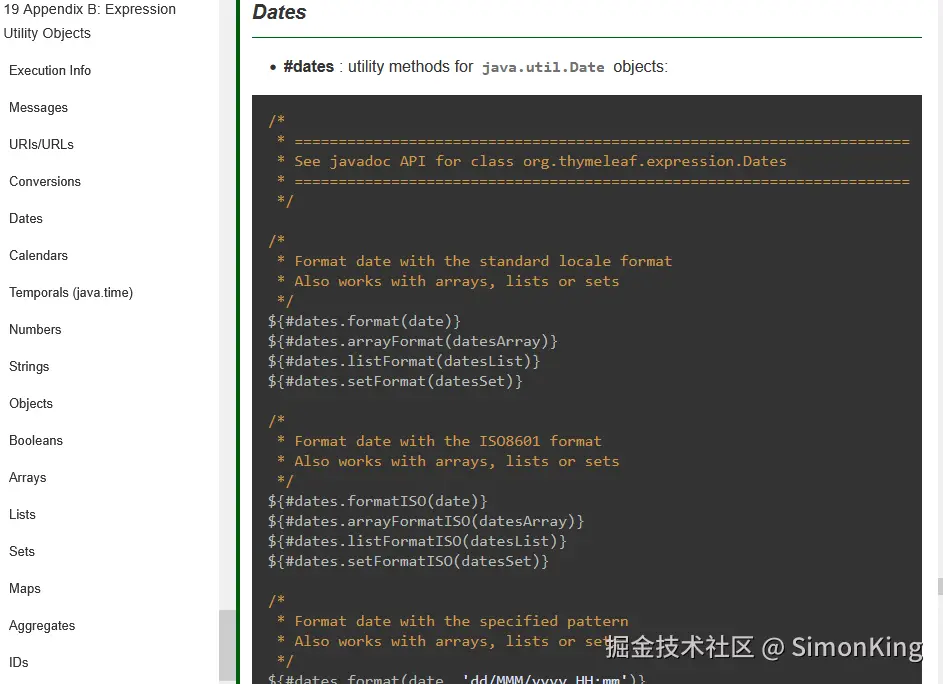The image size is (943, 684).
Task: Click the Dates heading
Action: click(279, 12)
